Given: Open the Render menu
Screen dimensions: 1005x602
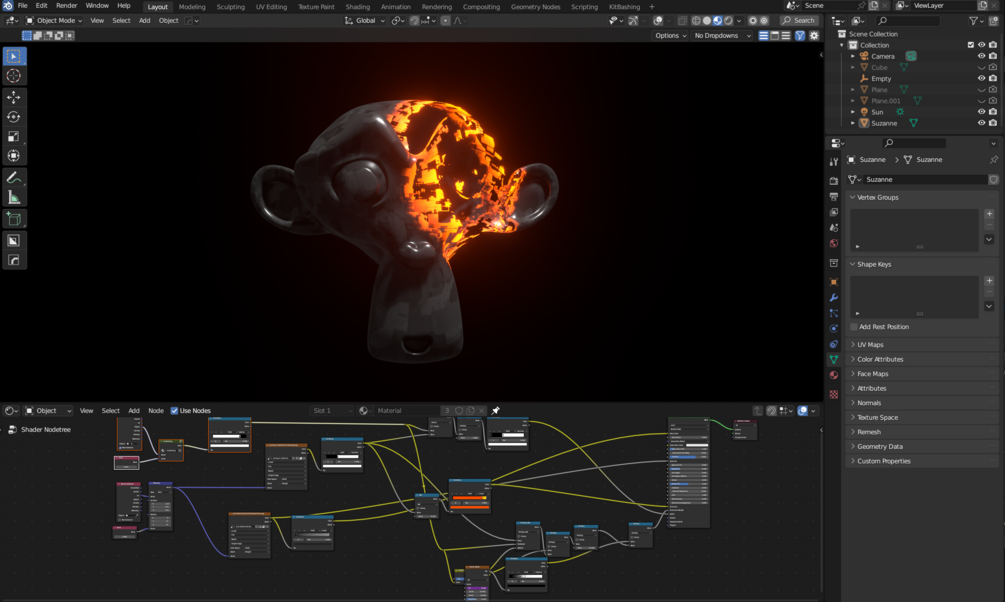Looking at the screenshot, I should coord(66,5).
